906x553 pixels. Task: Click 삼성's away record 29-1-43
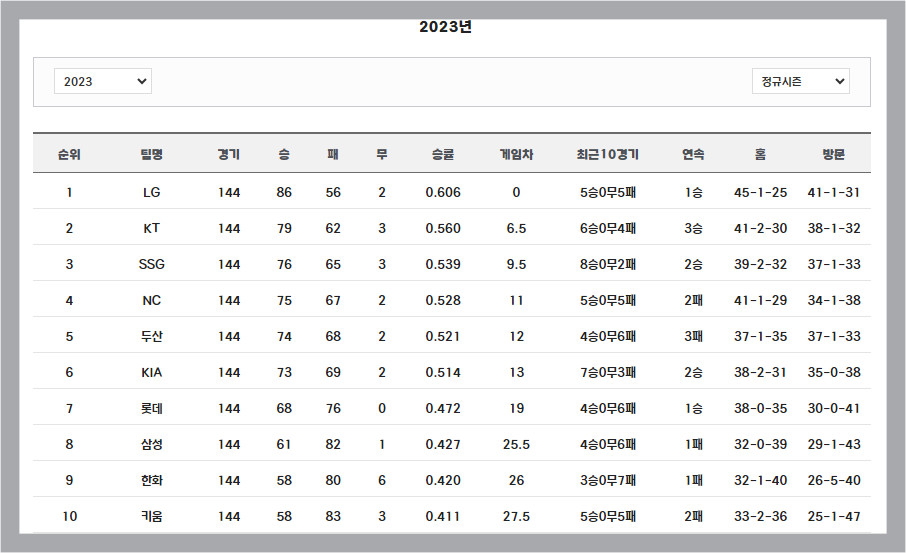[x=834, y=444]
